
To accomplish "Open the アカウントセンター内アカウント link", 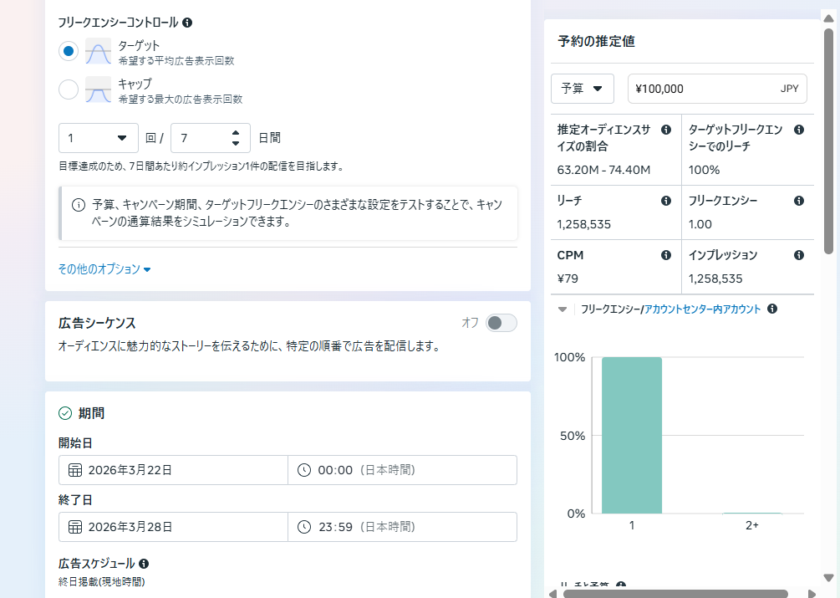I will click(702, 310).
